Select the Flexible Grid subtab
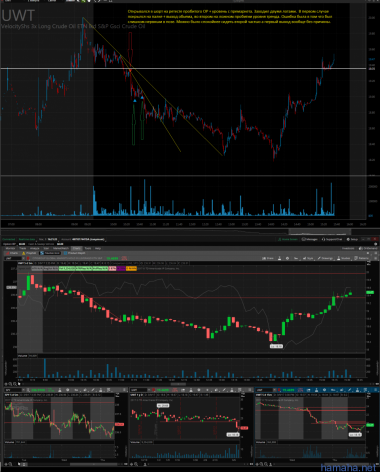 pos(50,253)
